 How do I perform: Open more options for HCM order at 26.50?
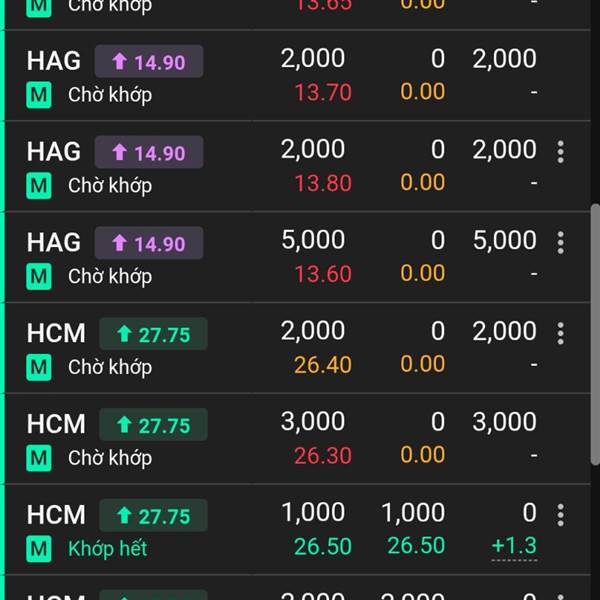560,515
